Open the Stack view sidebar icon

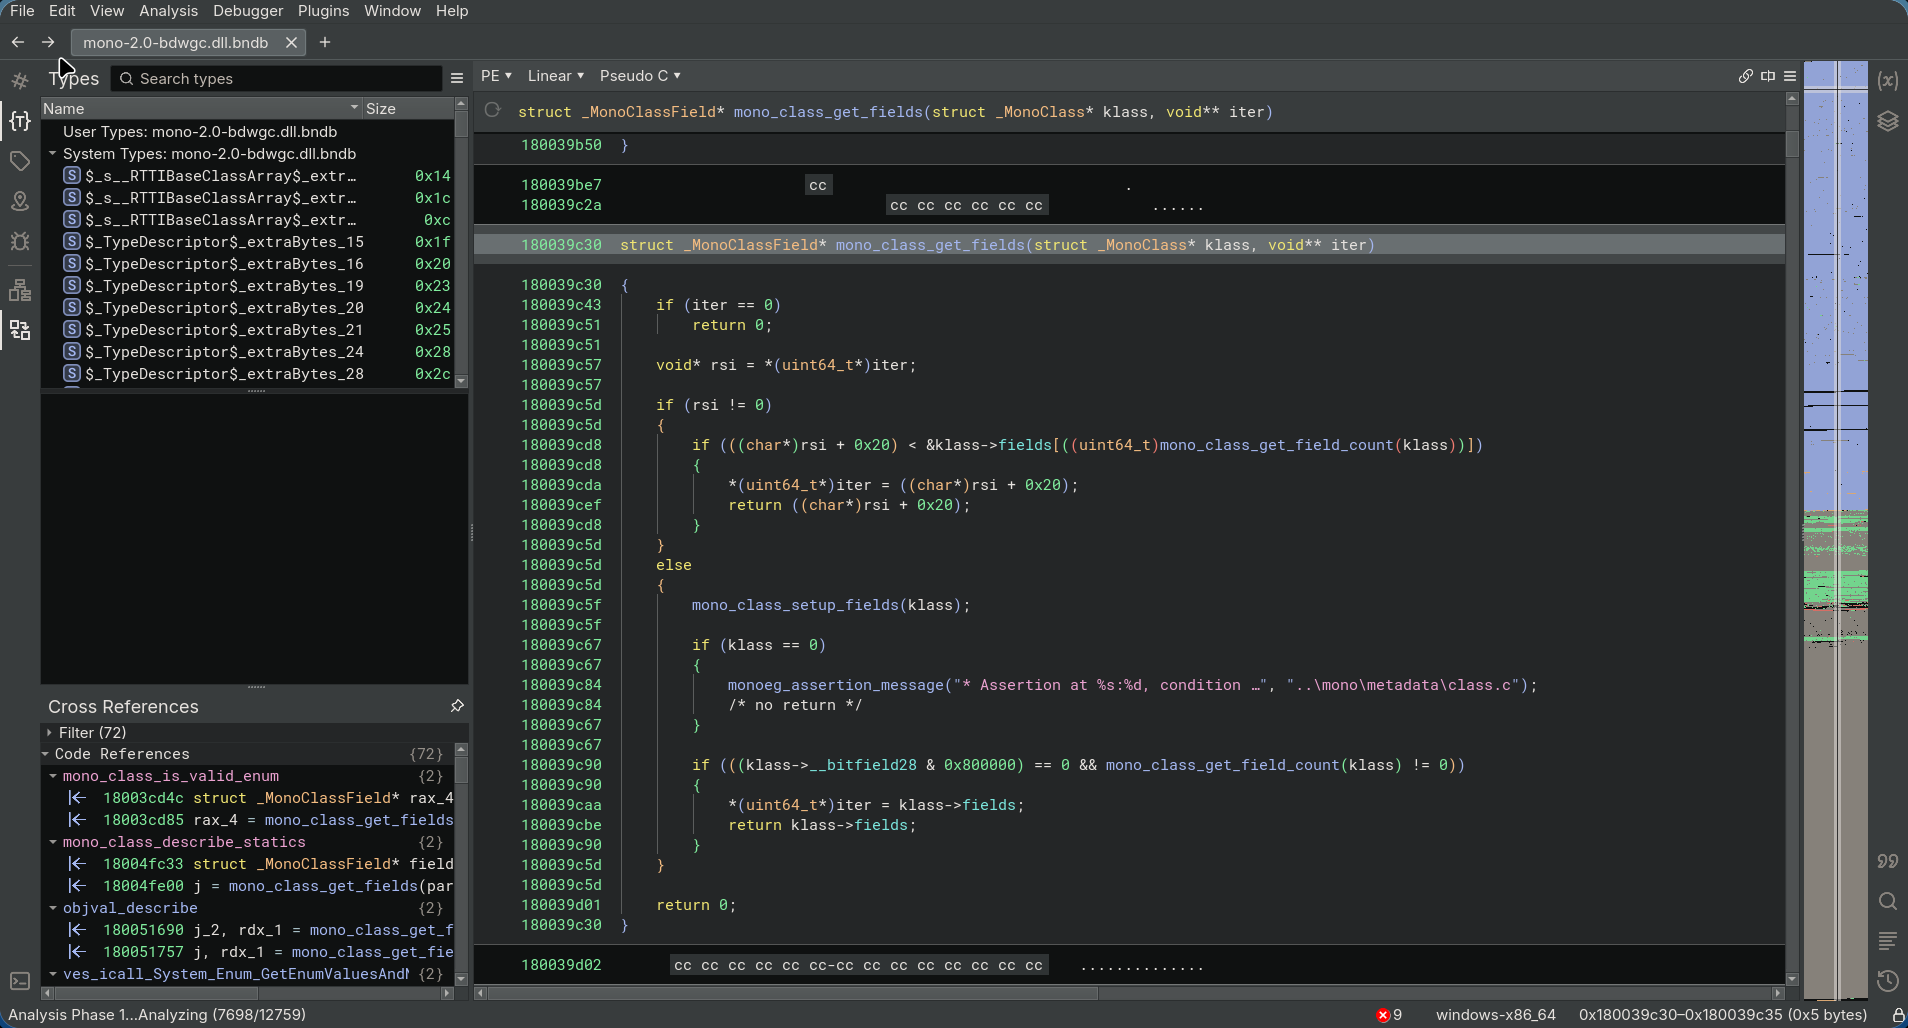(20, 290)
